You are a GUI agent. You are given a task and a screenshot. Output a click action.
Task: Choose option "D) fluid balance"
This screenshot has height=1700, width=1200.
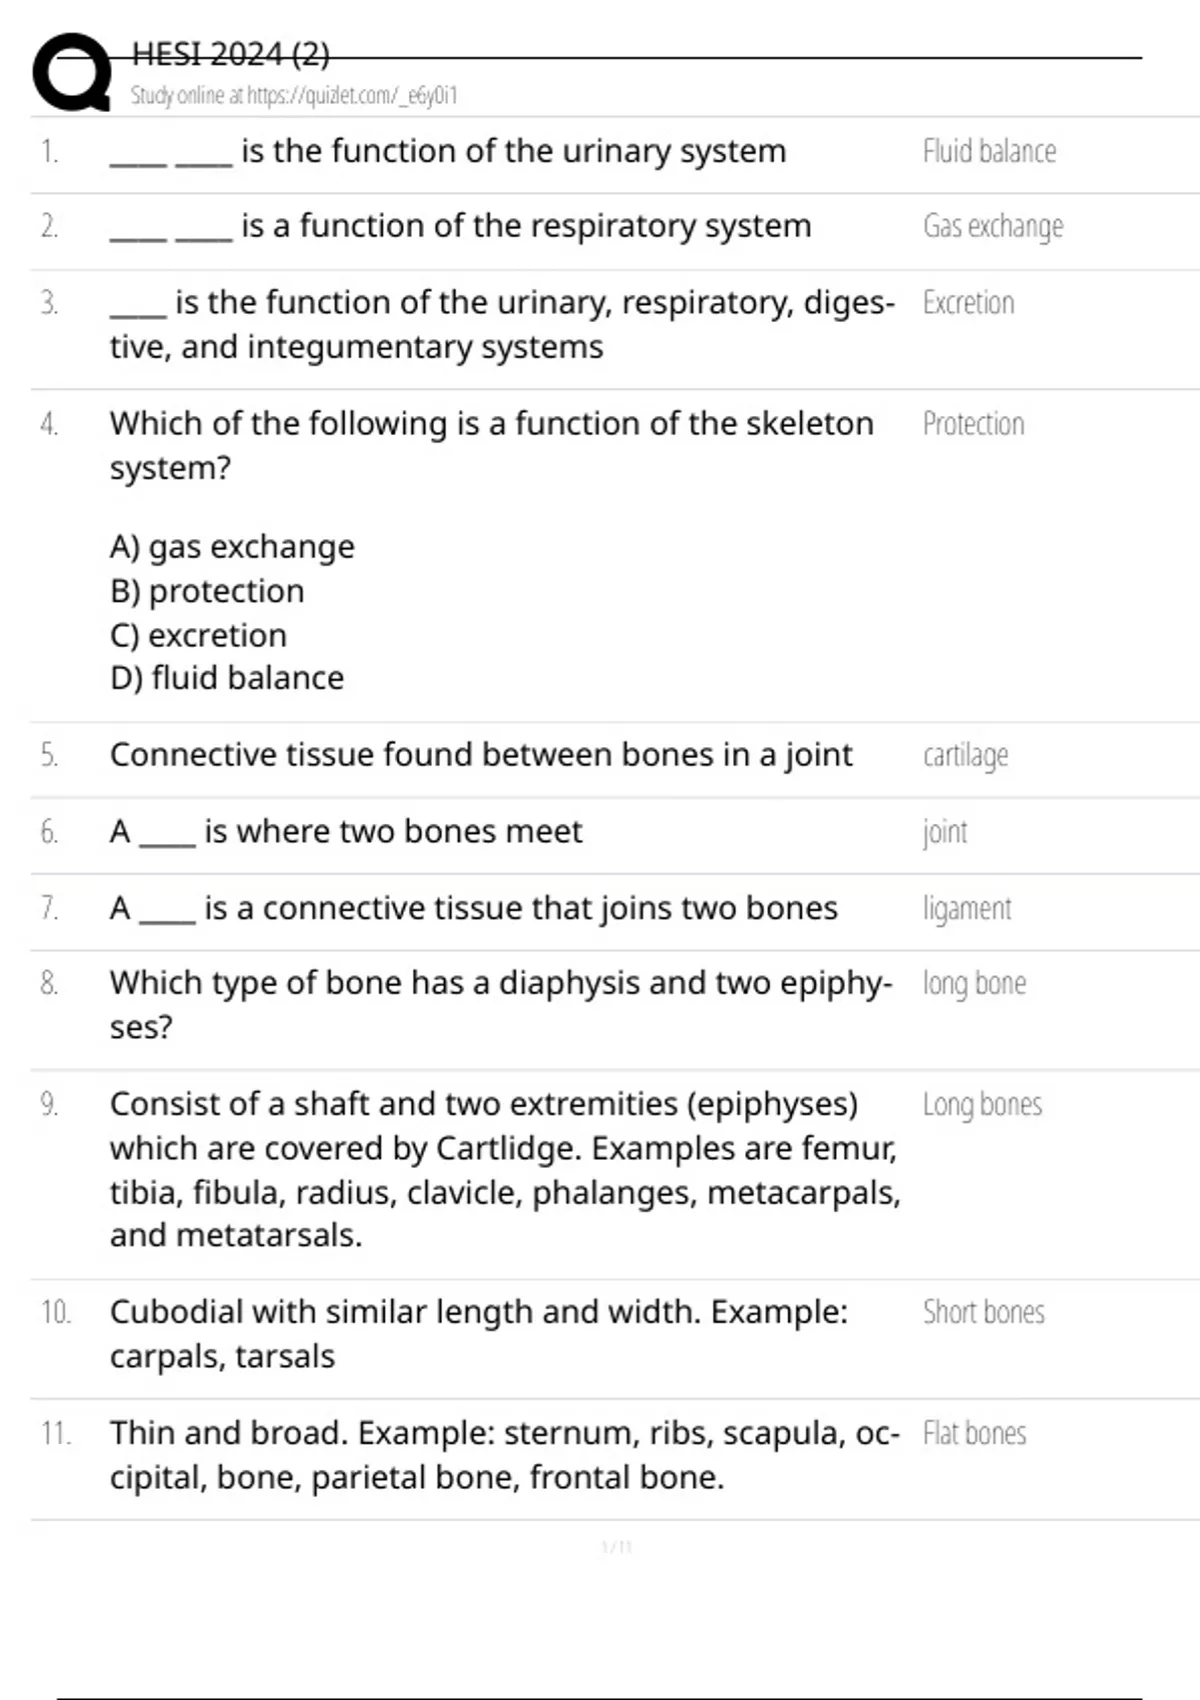[x=227, y=678]
